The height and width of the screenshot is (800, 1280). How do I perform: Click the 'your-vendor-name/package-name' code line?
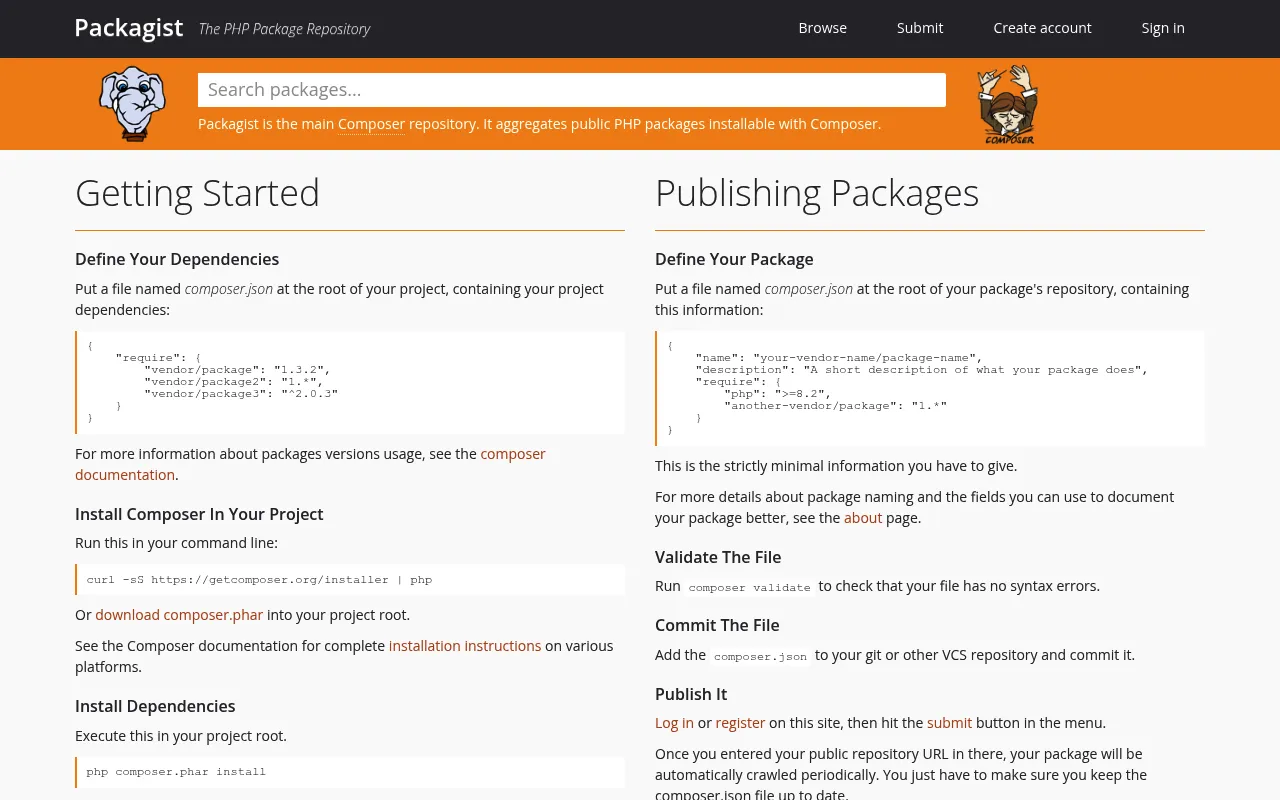(839, 357)
